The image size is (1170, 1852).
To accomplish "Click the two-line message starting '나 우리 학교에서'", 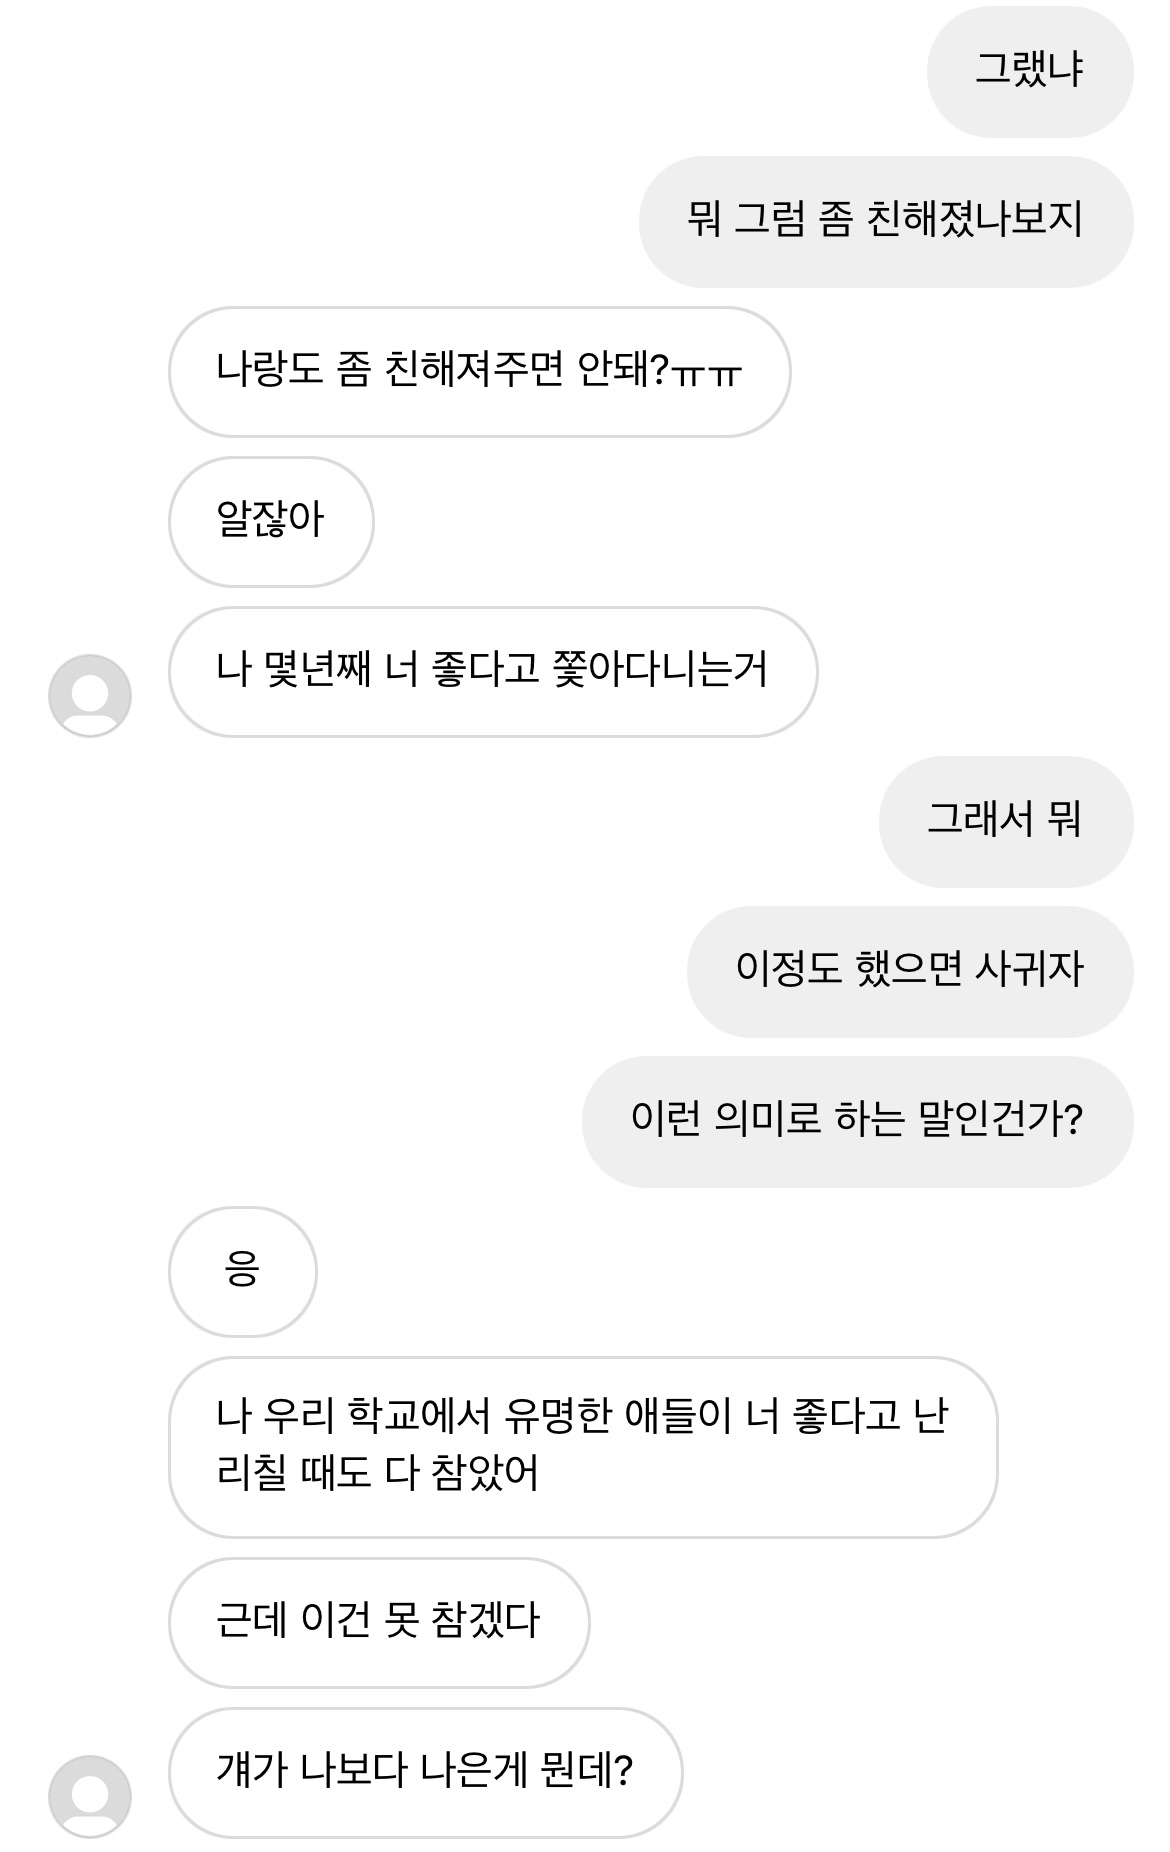I will (582, 1446).
